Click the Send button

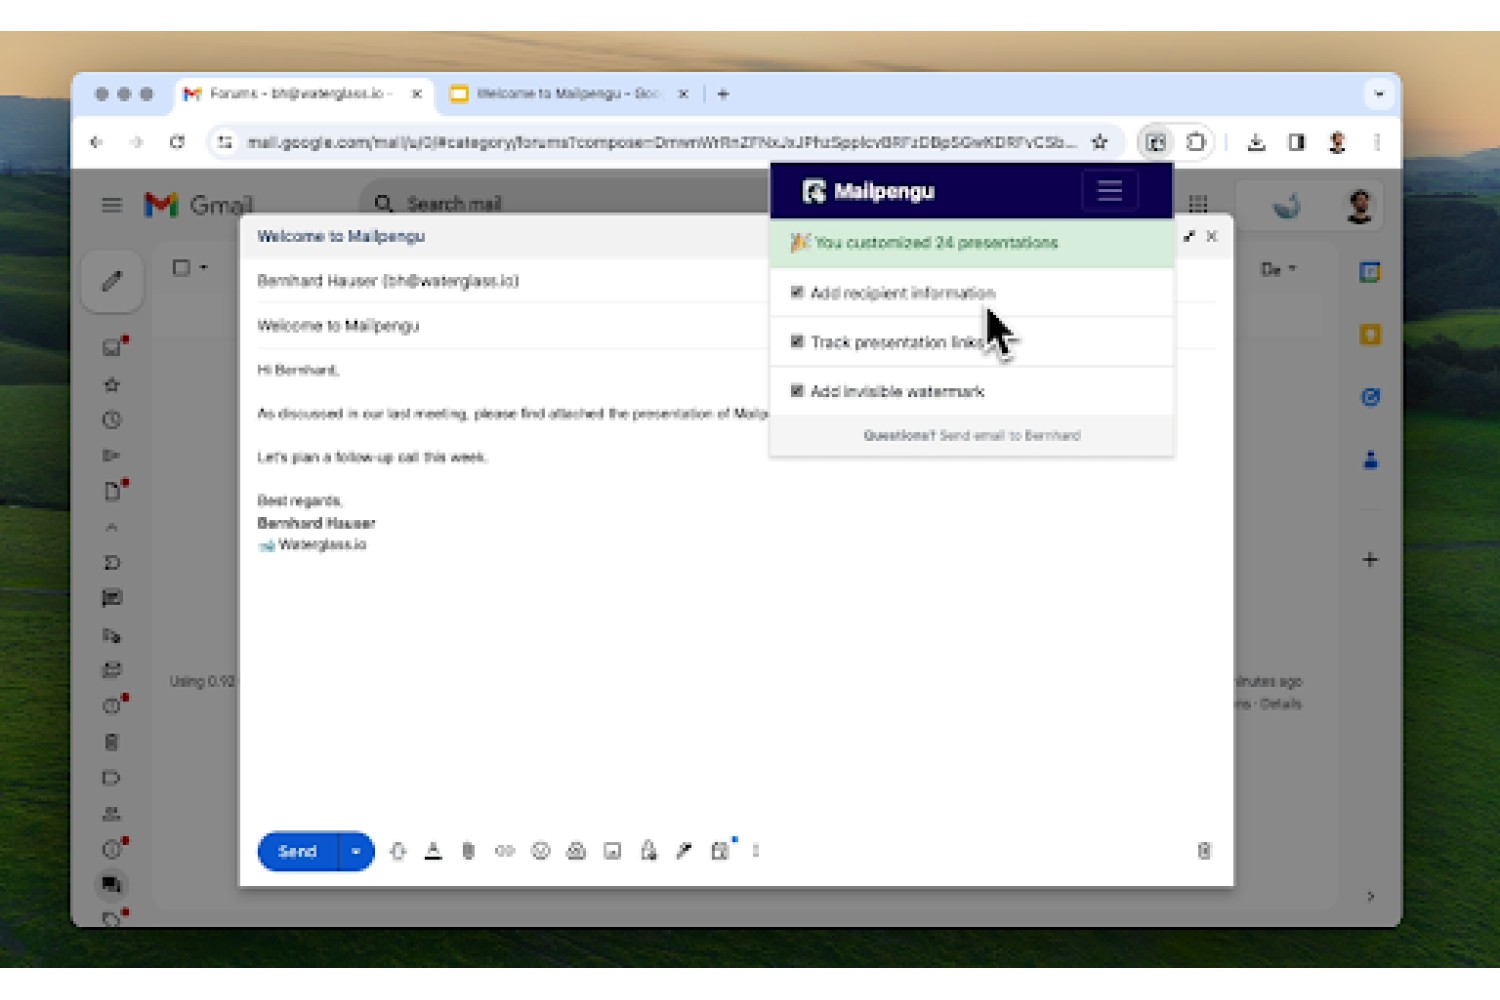pyautogui.click(x=297, y=851)
